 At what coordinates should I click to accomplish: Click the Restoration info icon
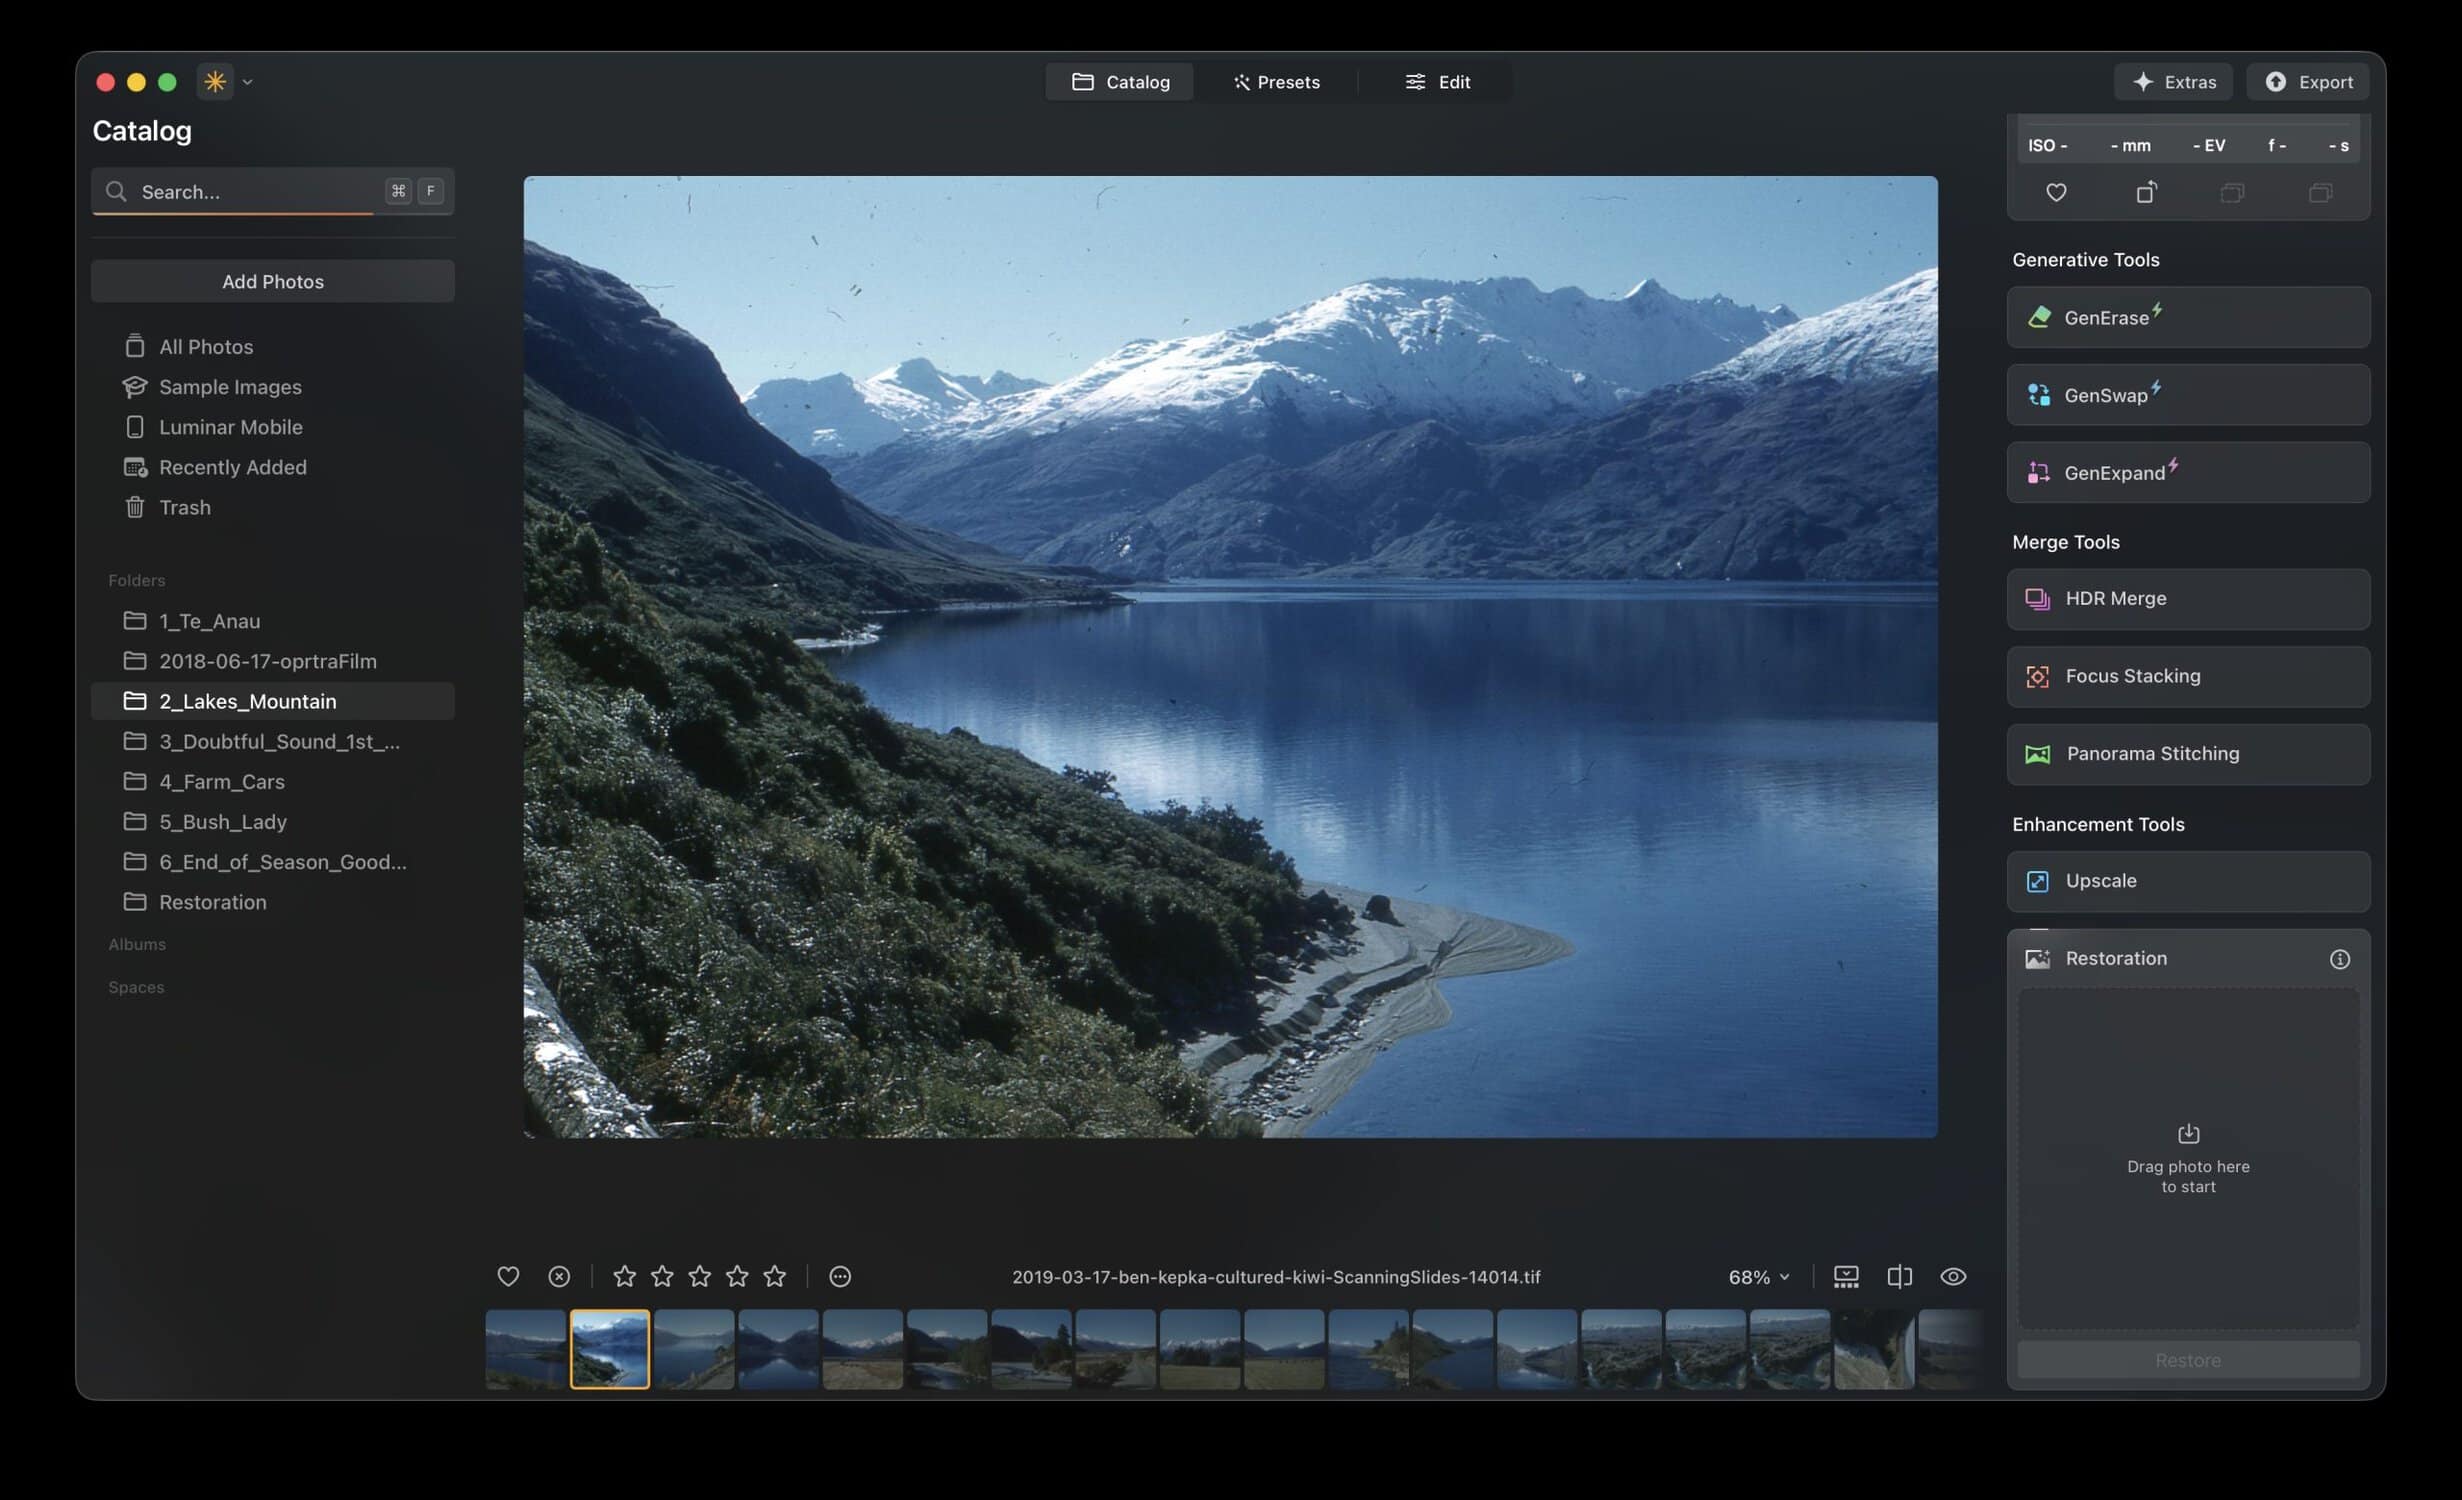tap(2340, 958)
